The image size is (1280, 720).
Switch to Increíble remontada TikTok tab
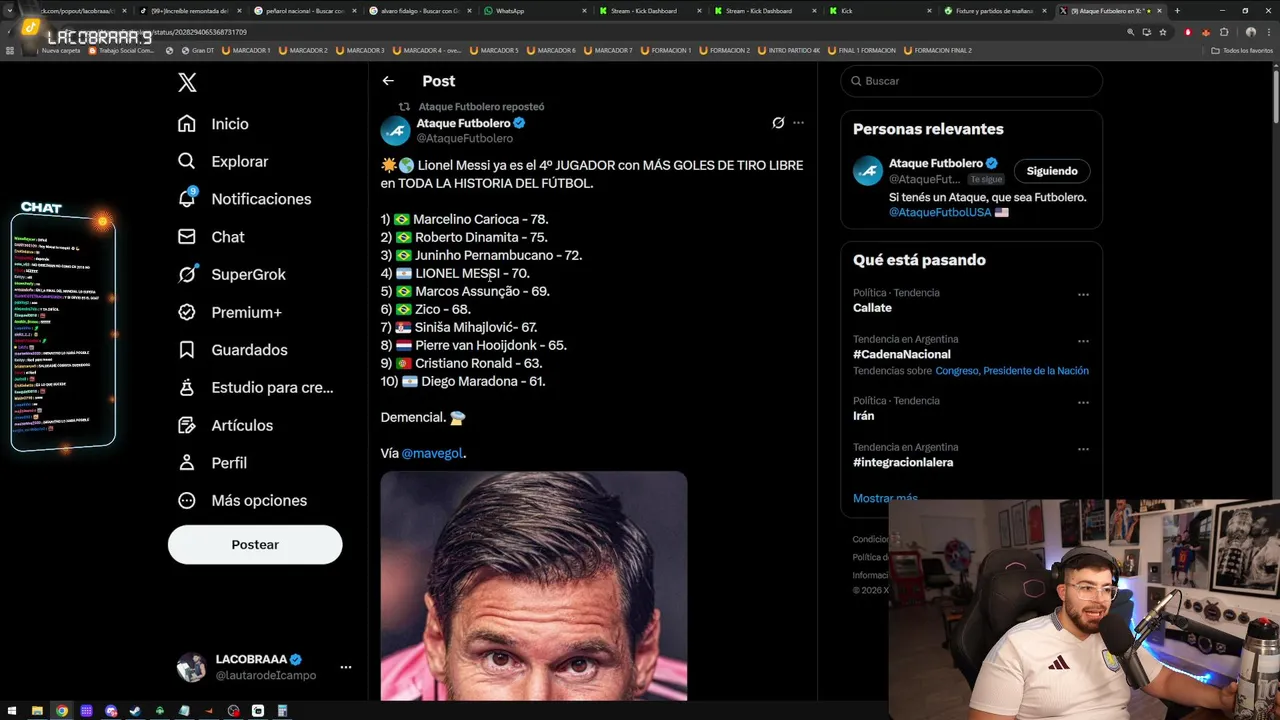tap(190, 10)
